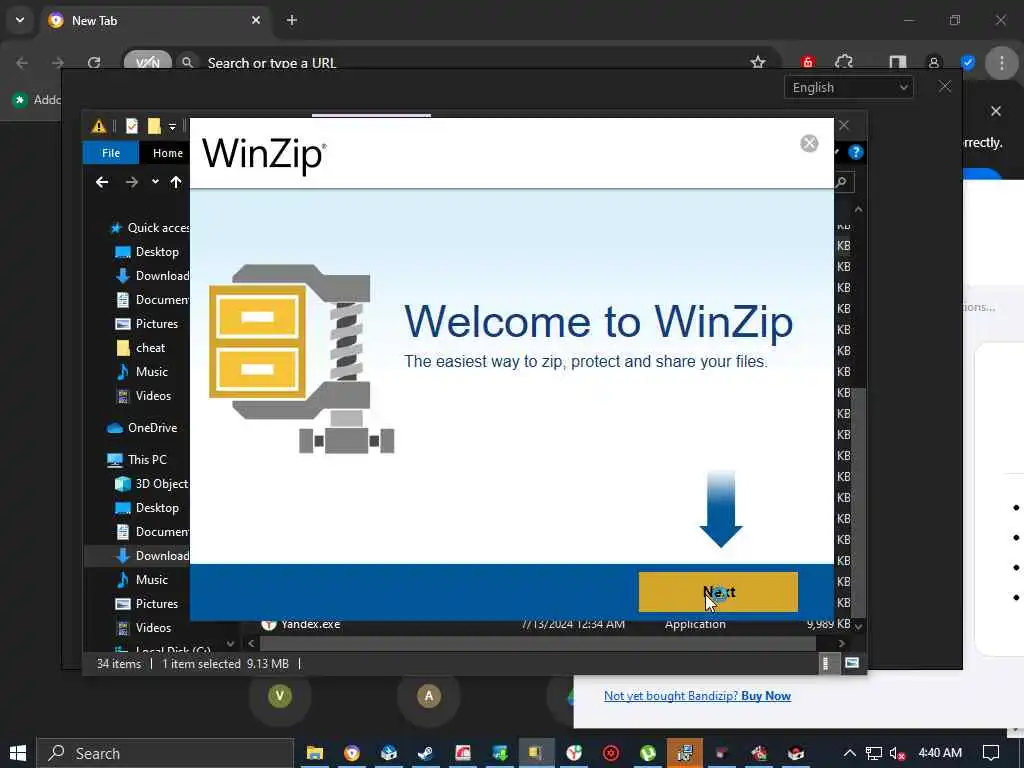Switch Explorer to large icons view
This screenshot has height=768, width=1024.
tap(852, 664)
